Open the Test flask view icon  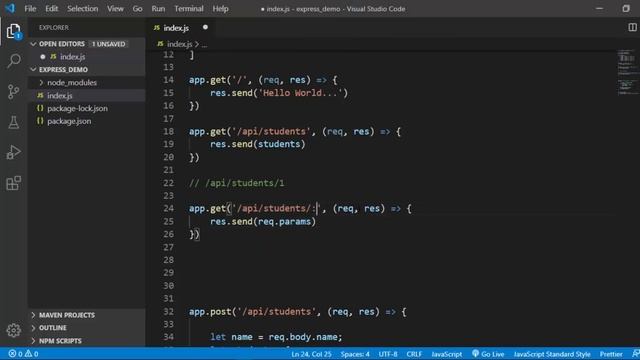point(13,122)
